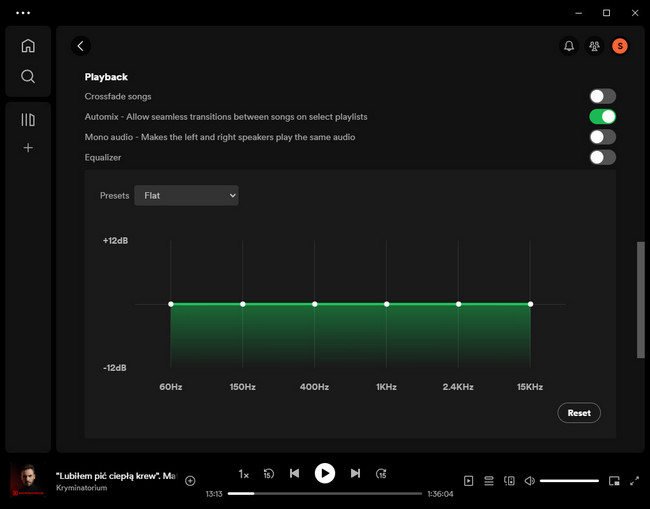Mute the volume speaker icon
The image size is (650, 509).
coord(530,481)
